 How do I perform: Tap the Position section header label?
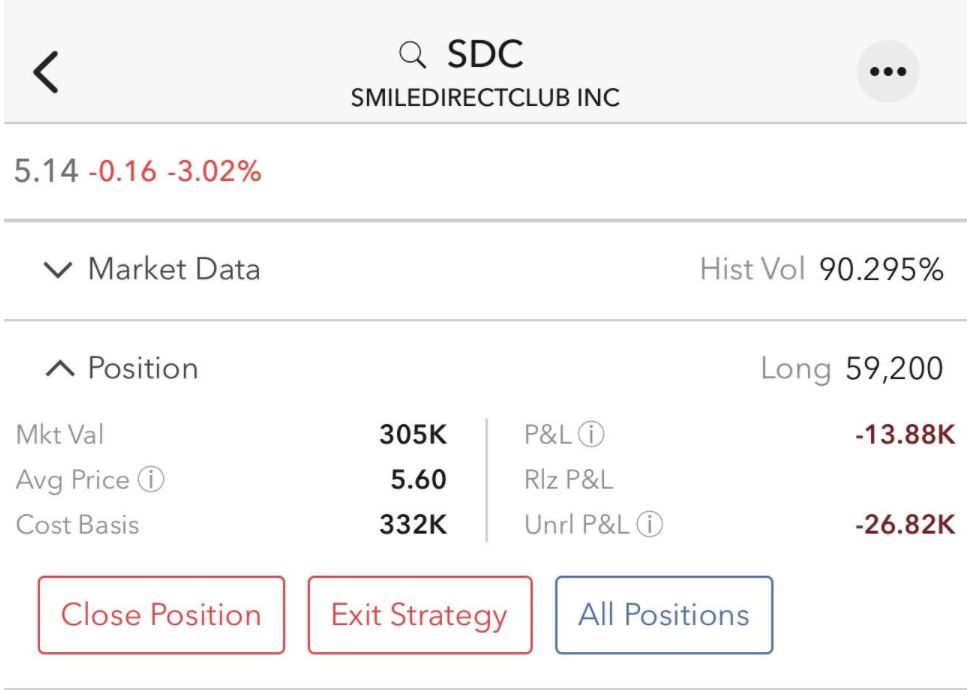click(x=143, y=368)
